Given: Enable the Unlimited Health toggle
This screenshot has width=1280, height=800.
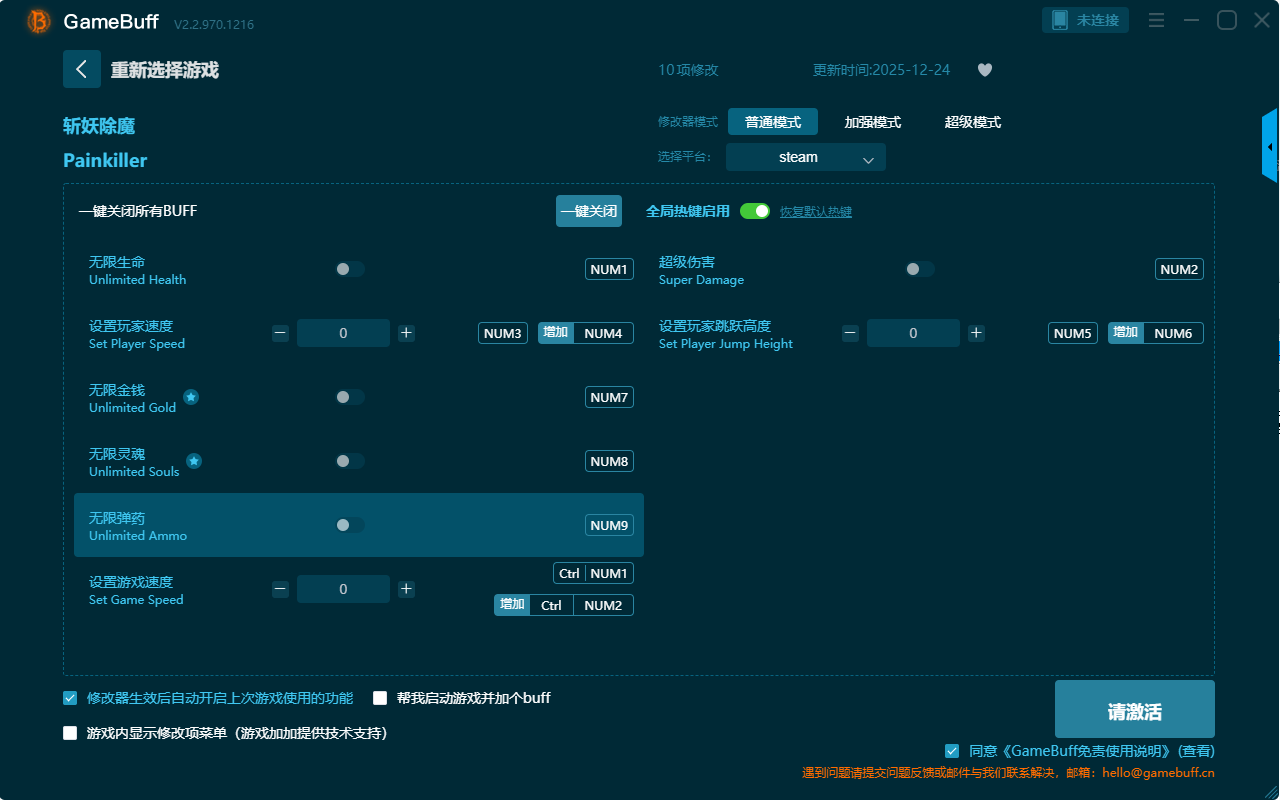Looking at the screenshot, I should click(x=349, y=269).
